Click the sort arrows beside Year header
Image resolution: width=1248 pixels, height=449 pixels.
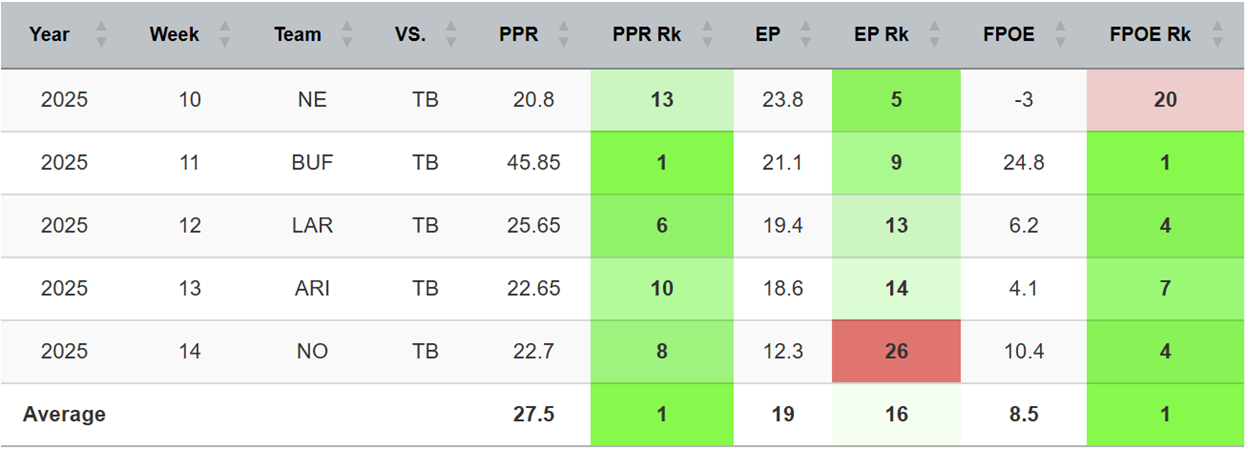(x=101, y=35)
